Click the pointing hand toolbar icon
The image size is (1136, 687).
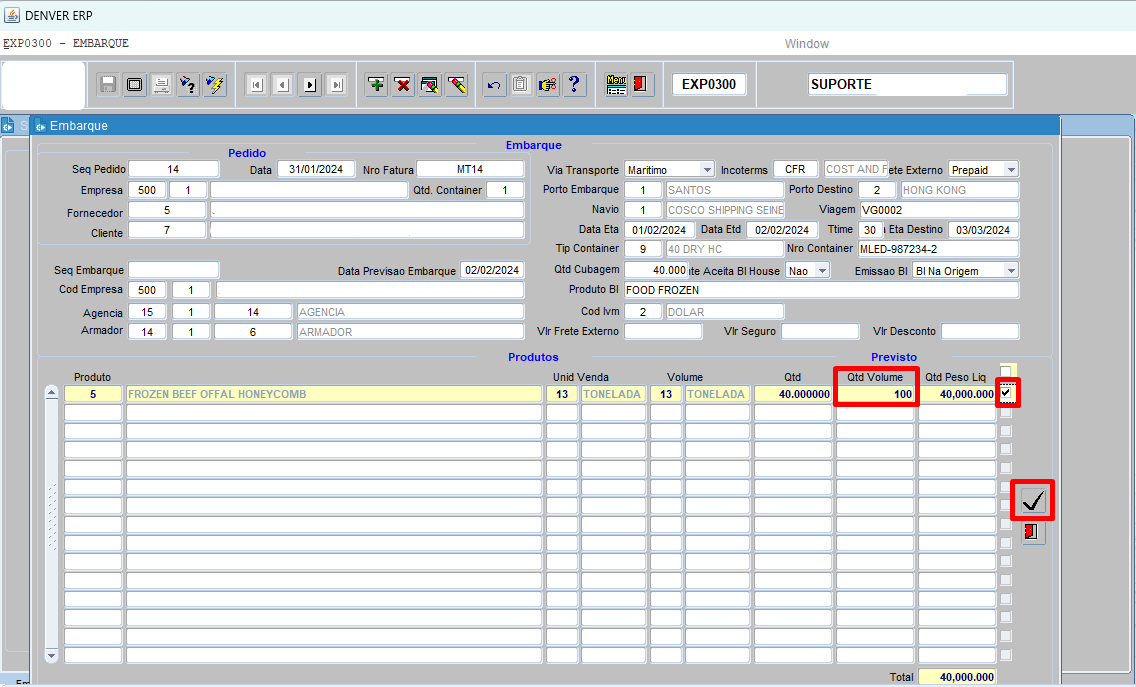click(548, 85)
